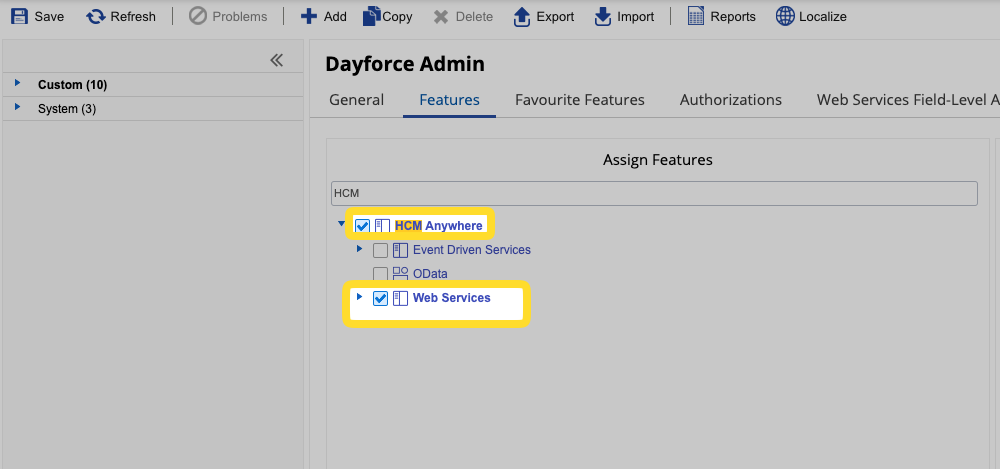
Task: Click the Copy documents icon
Action: 371,16
